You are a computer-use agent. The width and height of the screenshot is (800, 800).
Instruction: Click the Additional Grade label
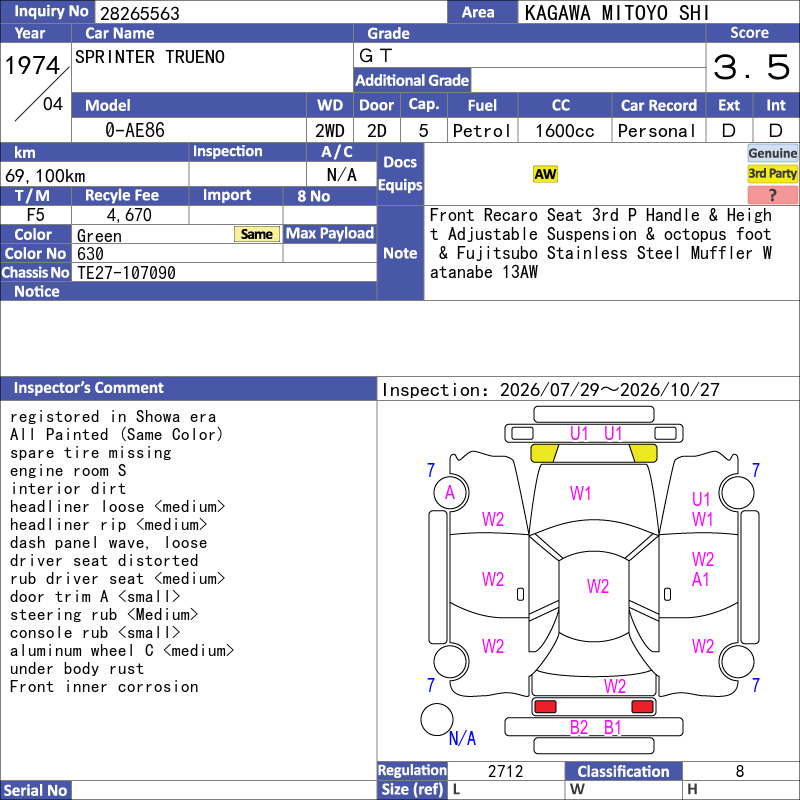point(412,80)
